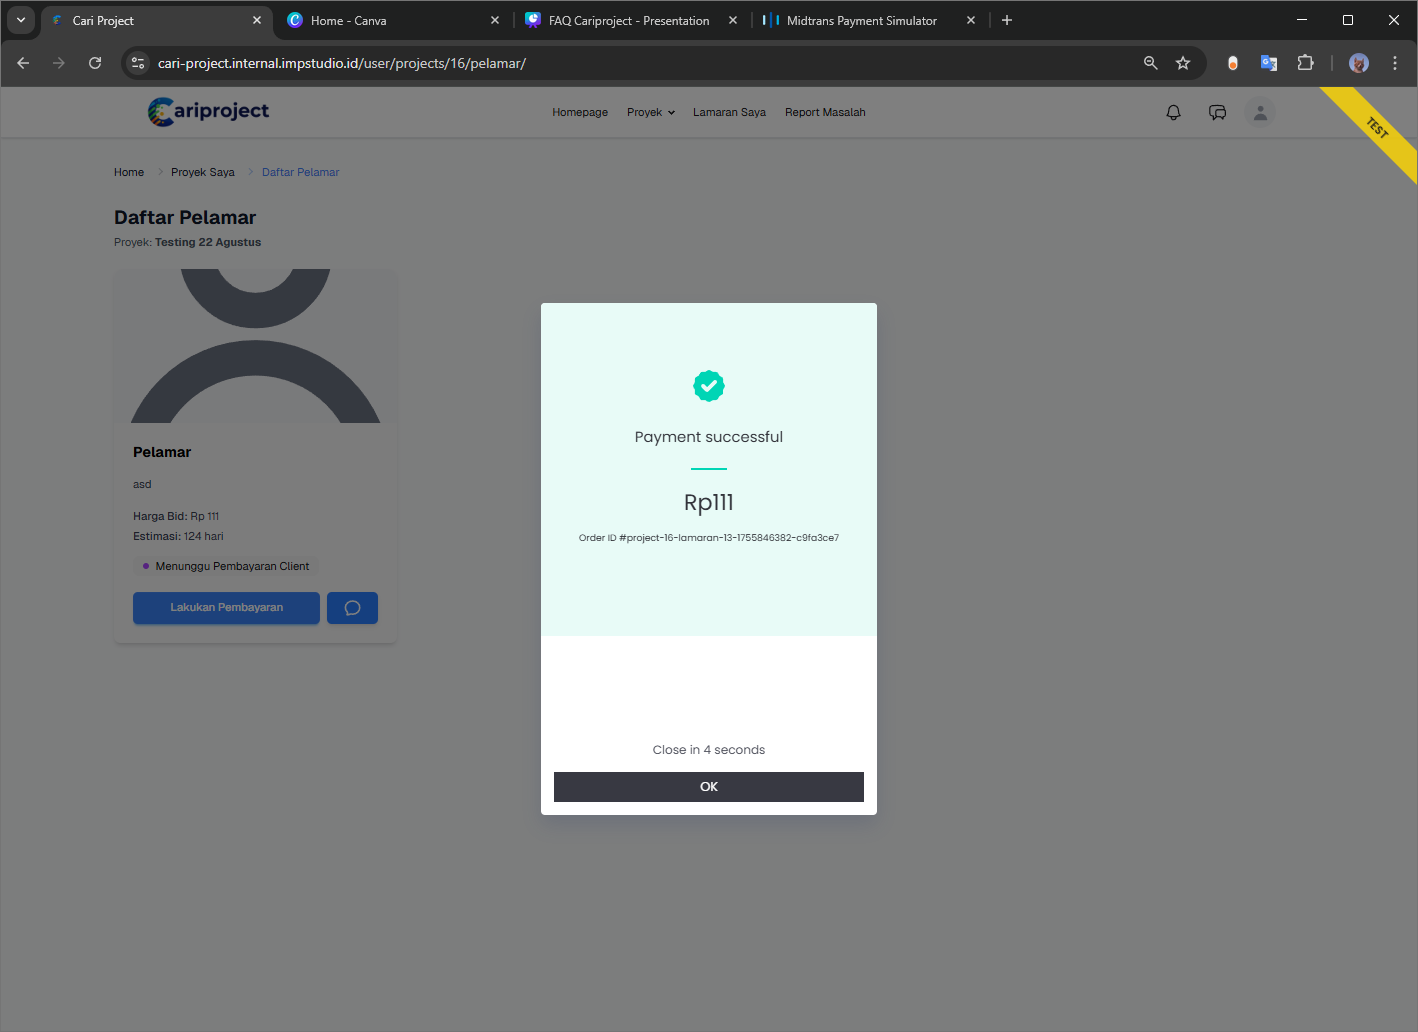The image size is (1418, 1032).
Task: Open the user profile avatar icon
Action: click(x=1260, y=113)
